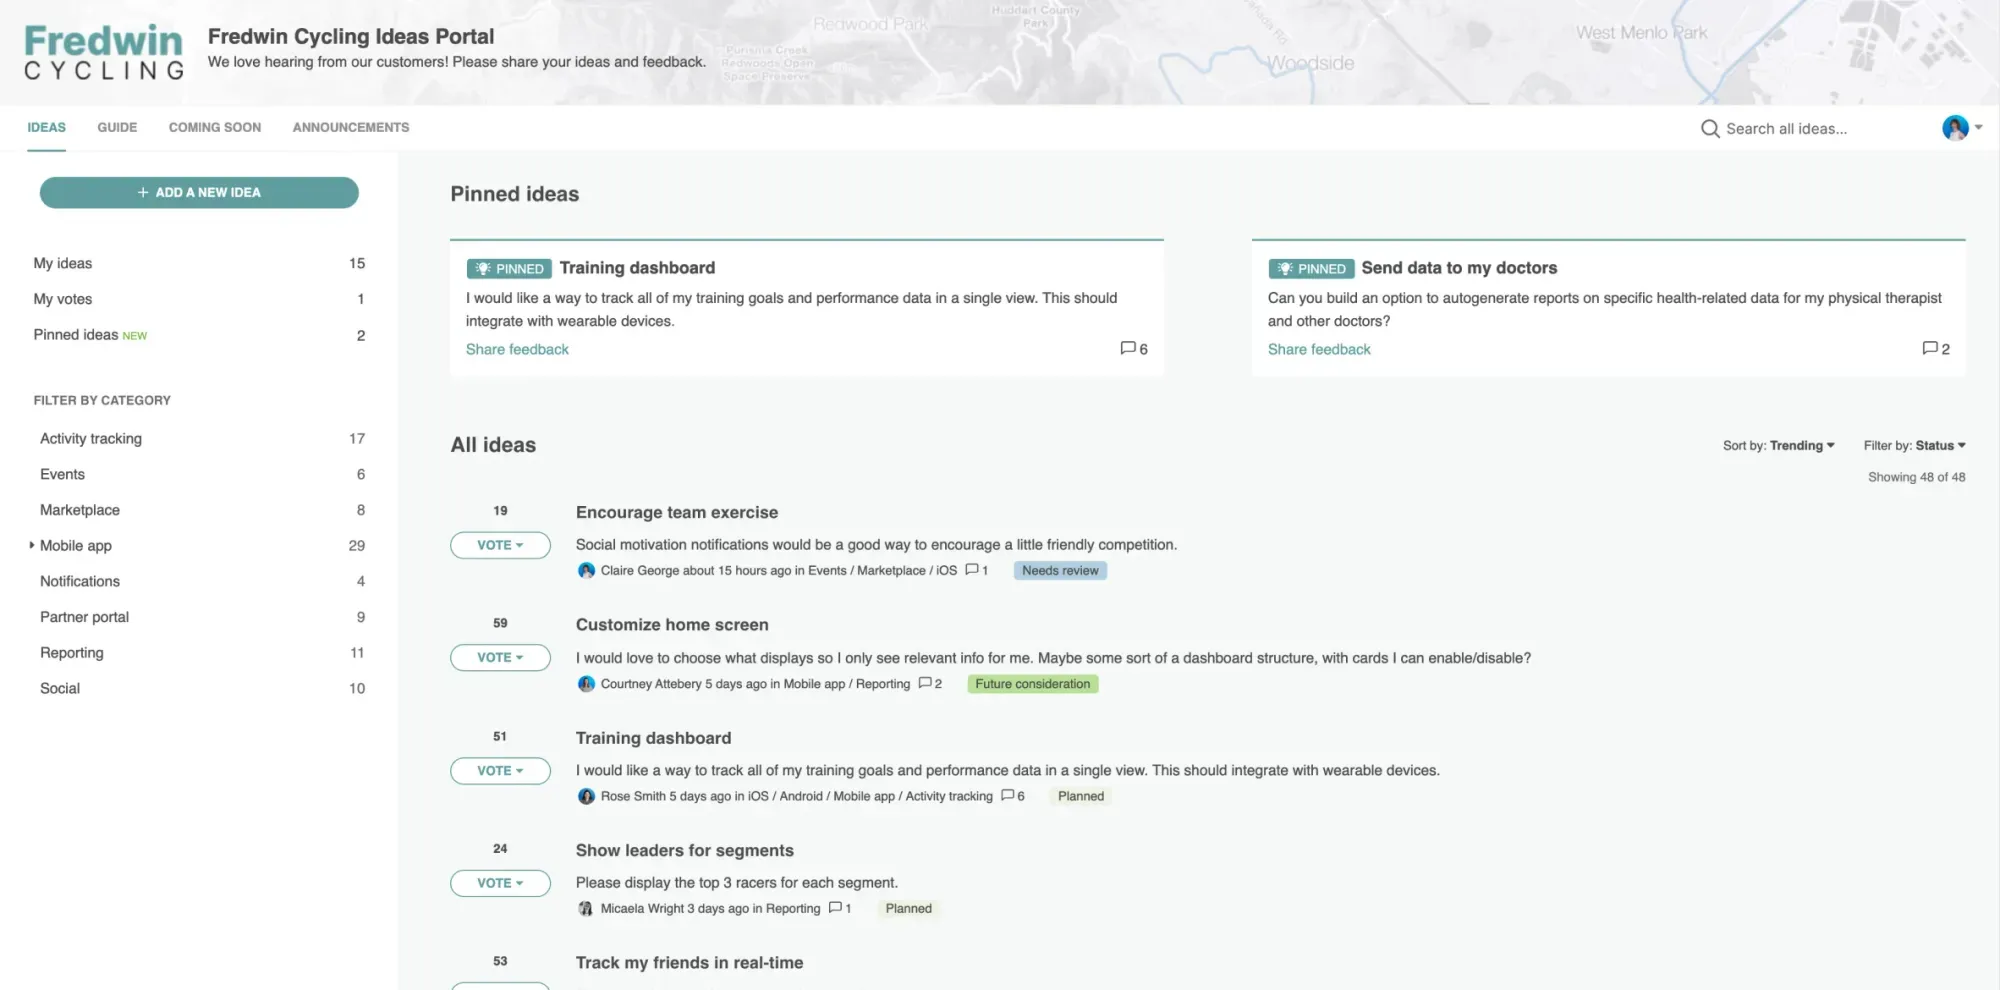Expand the Mobile app category
The image size is (2000, 990).
pos(31,545)
